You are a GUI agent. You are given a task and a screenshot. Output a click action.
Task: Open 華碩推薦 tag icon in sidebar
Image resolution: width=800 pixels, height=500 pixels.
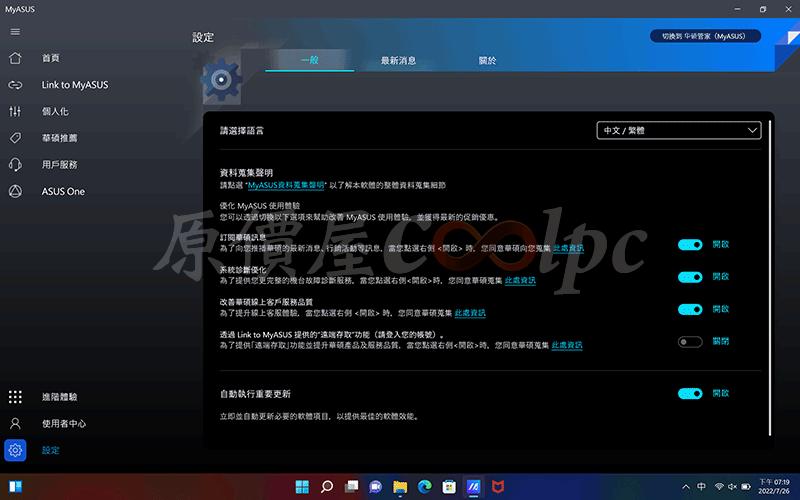pos(15,138)
